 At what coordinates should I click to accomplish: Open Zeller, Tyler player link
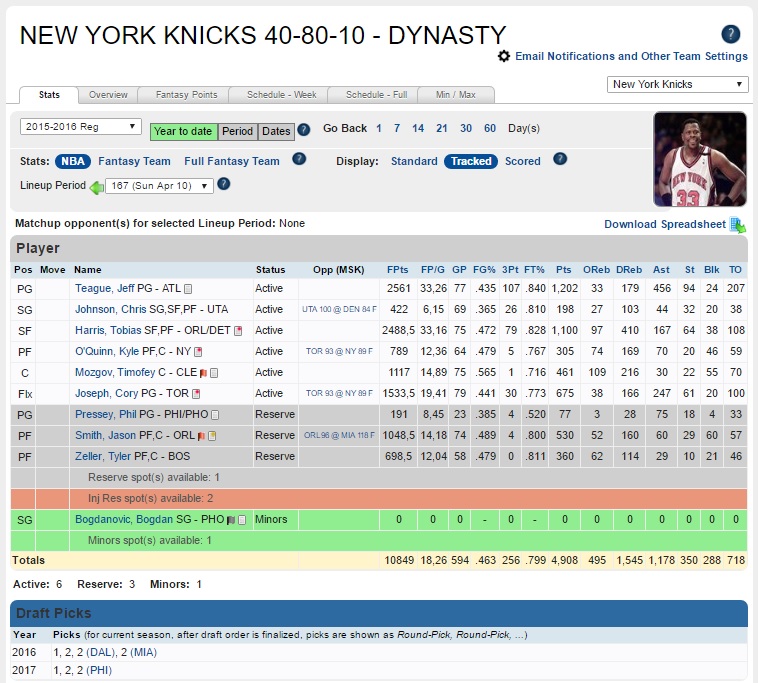click(103, 456)
